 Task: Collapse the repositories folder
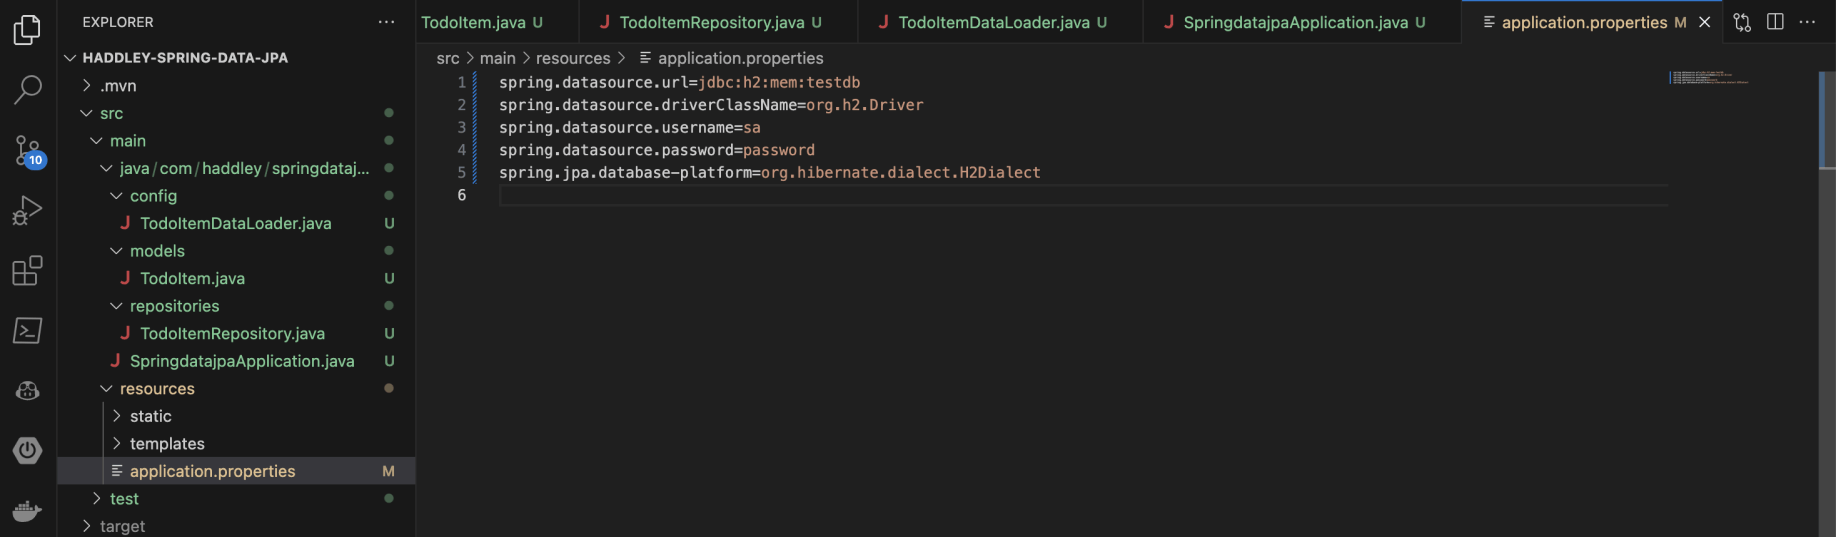(x=236, y=306)
